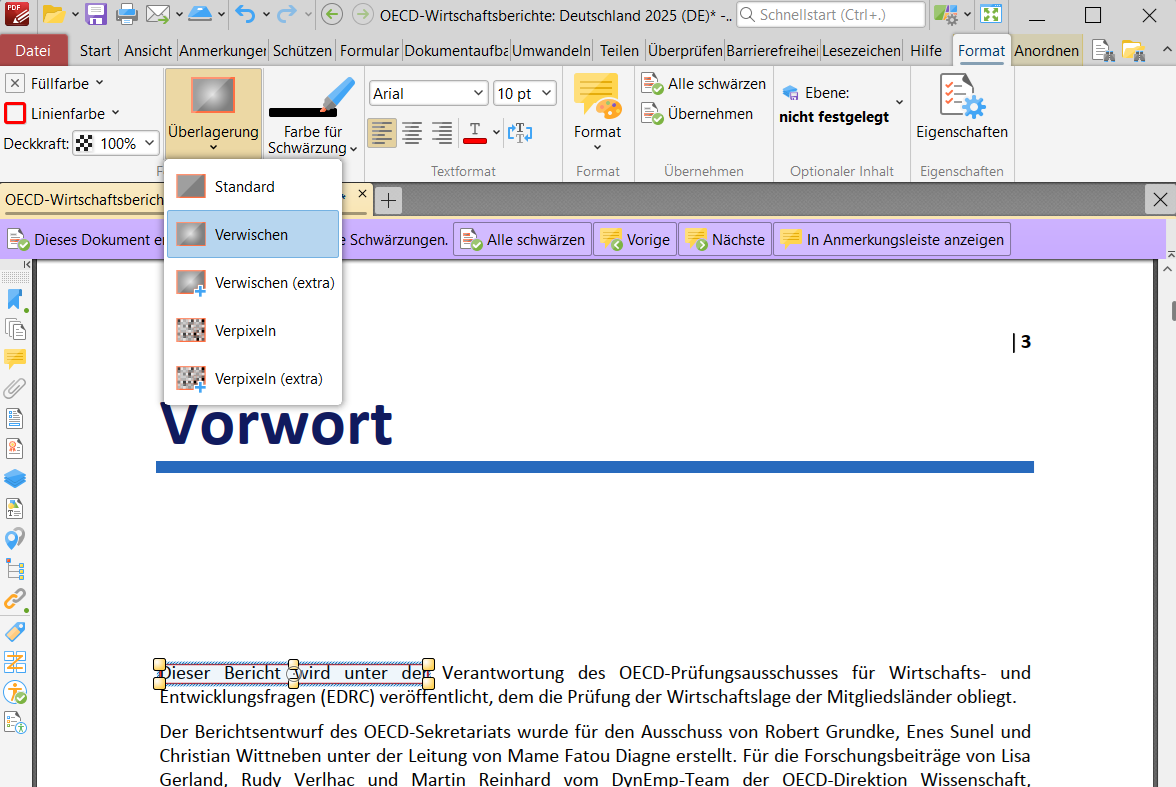Click the Save icon in quick toolbar
The width and height of the screenshot is (1176, 787).
click(96, 15)
